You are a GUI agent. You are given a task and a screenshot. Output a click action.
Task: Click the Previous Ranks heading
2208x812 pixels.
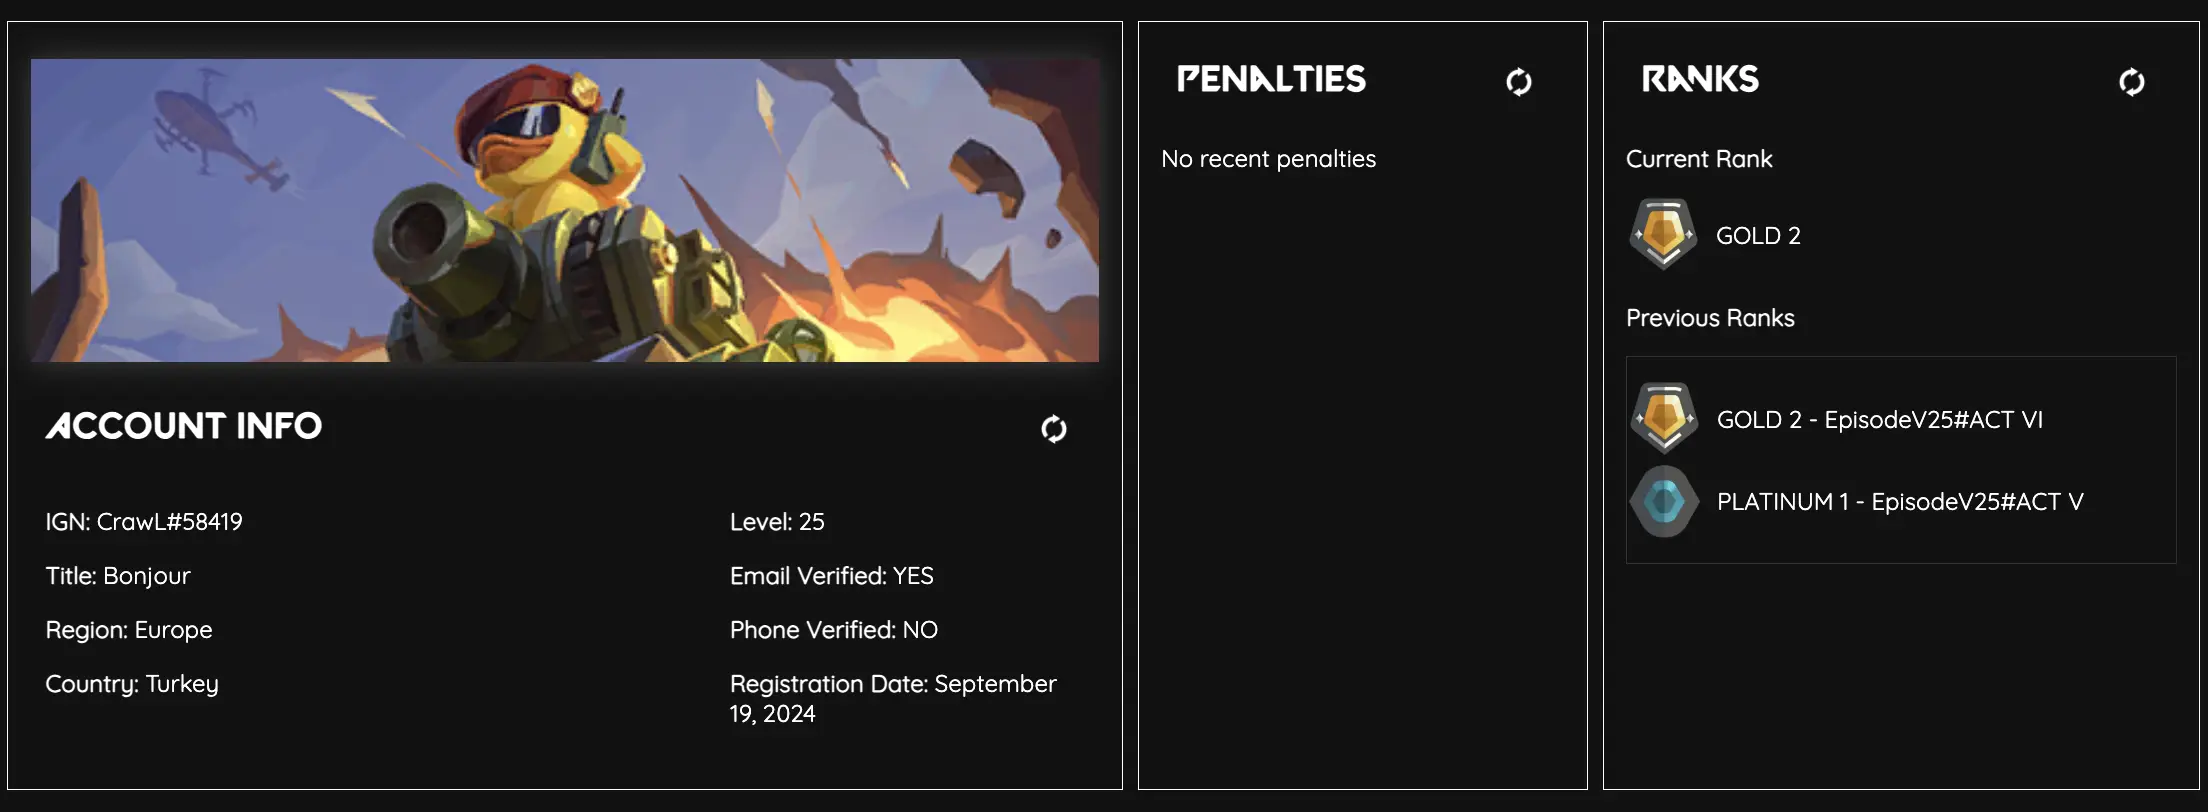point(1710,318)
